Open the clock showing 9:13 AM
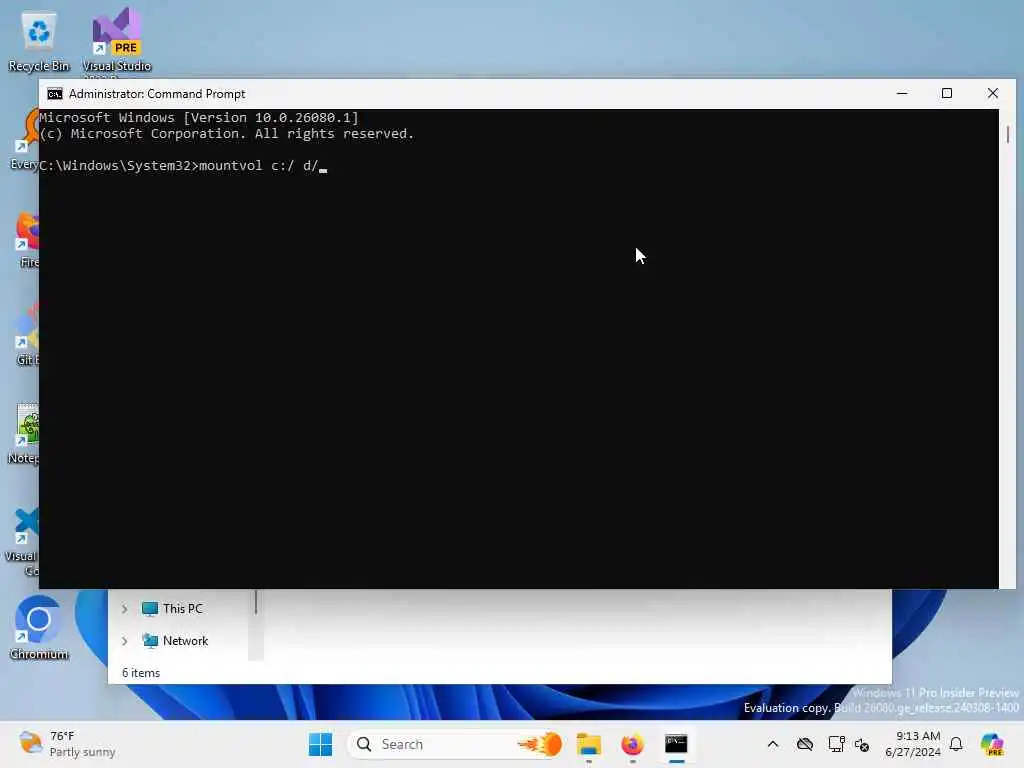Viewport: 1024px width, 768px height. click(x=913, y=744)
